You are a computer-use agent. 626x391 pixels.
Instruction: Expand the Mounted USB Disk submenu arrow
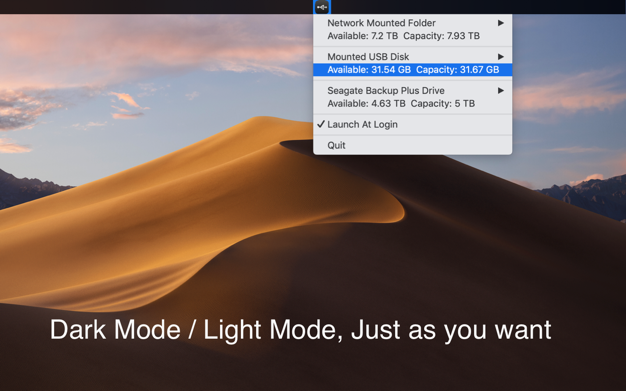[501, 57]
